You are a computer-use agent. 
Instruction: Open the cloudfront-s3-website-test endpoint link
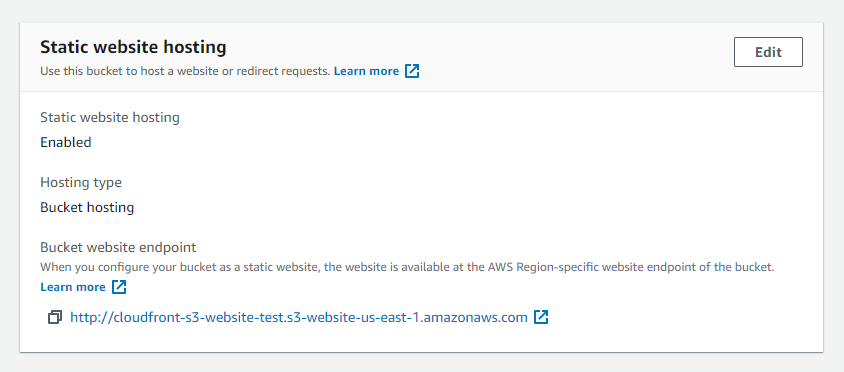(299, 318)
